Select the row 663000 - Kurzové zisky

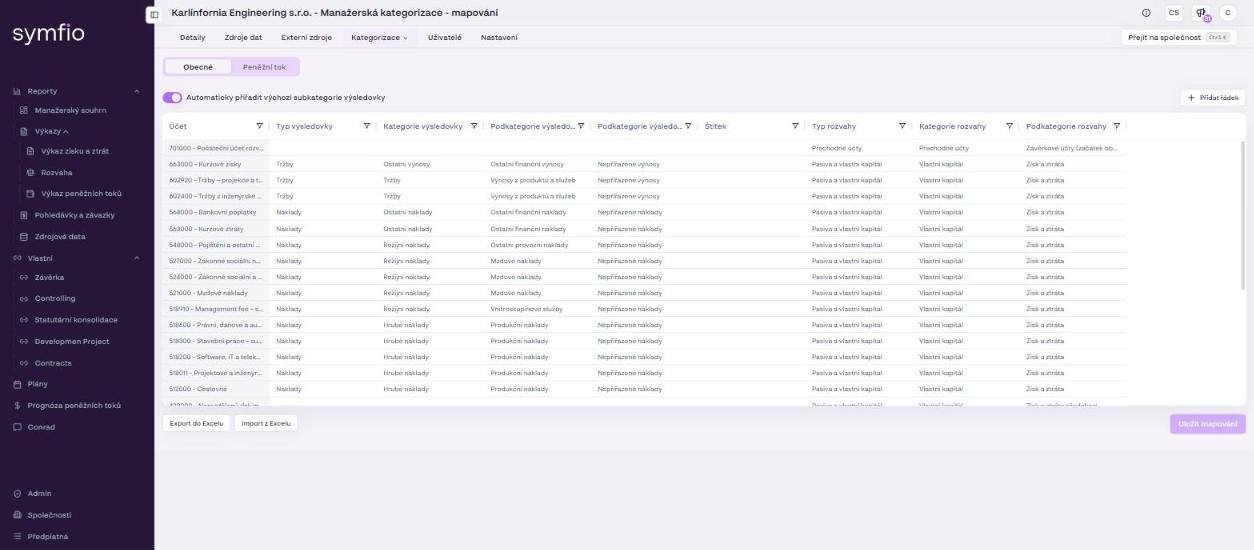(646, 163)
